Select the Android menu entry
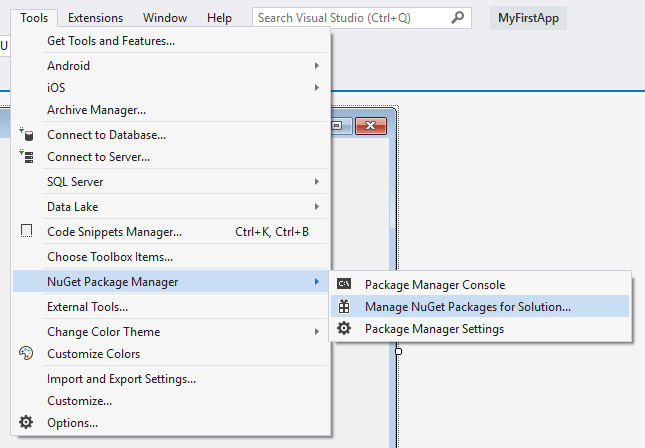The height and width of the screenshot is (448, 645). tap(171, 66)
